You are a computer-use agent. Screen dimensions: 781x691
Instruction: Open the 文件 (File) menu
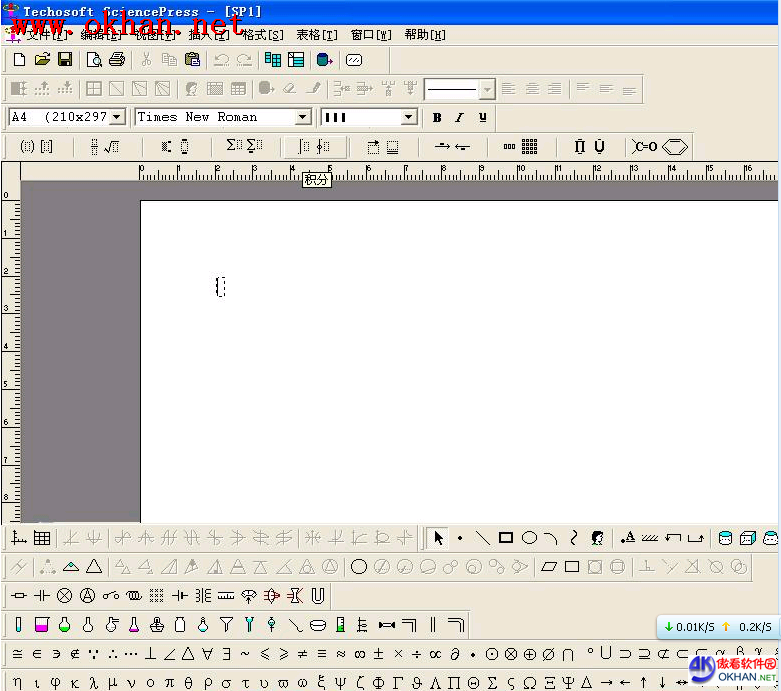tap(46, 34)
